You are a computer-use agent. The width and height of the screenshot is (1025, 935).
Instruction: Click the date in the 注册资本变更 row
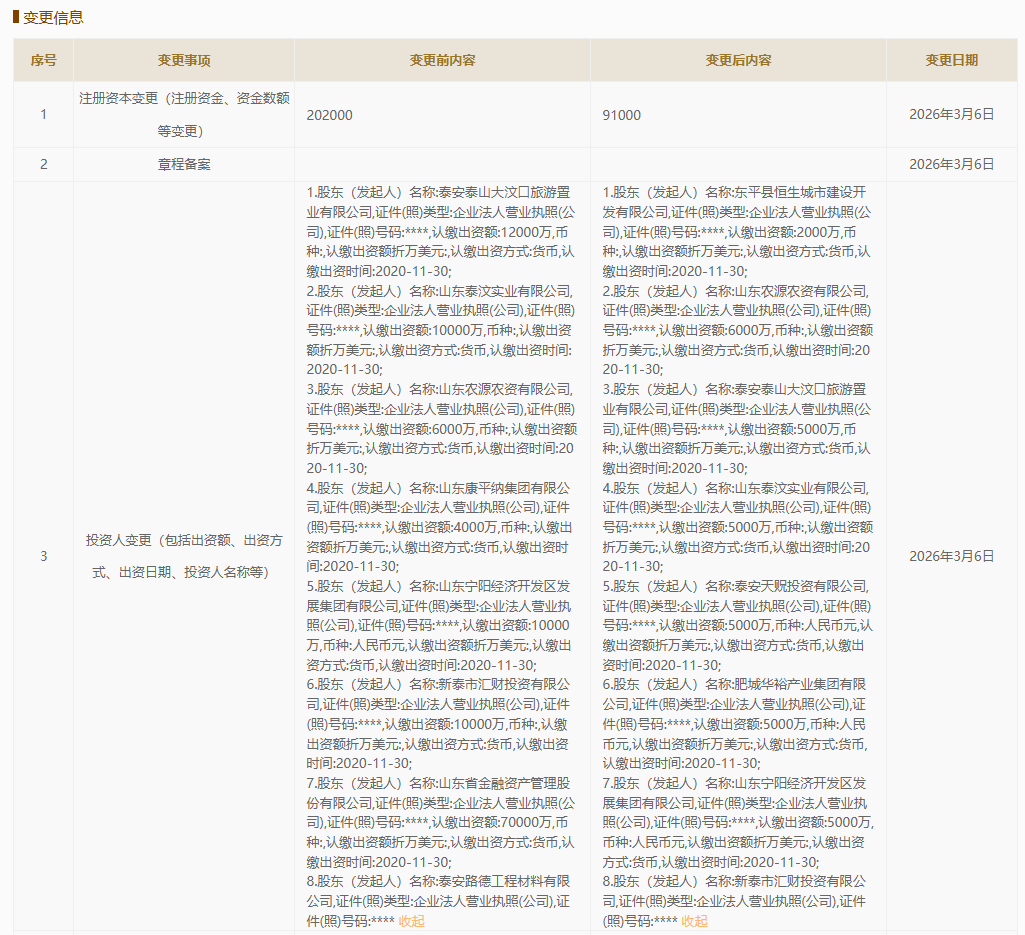(951, 115)
